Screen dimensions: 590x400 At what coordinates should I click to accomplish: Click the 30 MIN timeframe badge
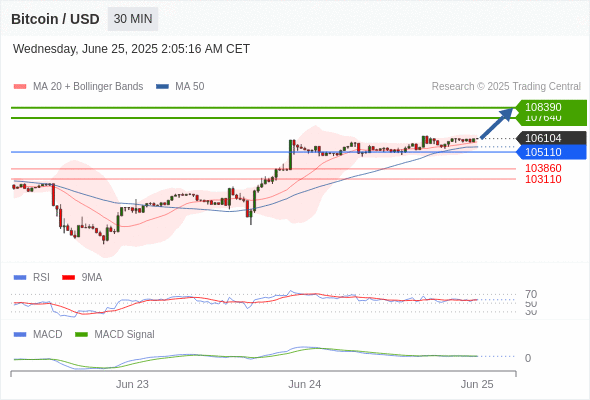point(133,19)
